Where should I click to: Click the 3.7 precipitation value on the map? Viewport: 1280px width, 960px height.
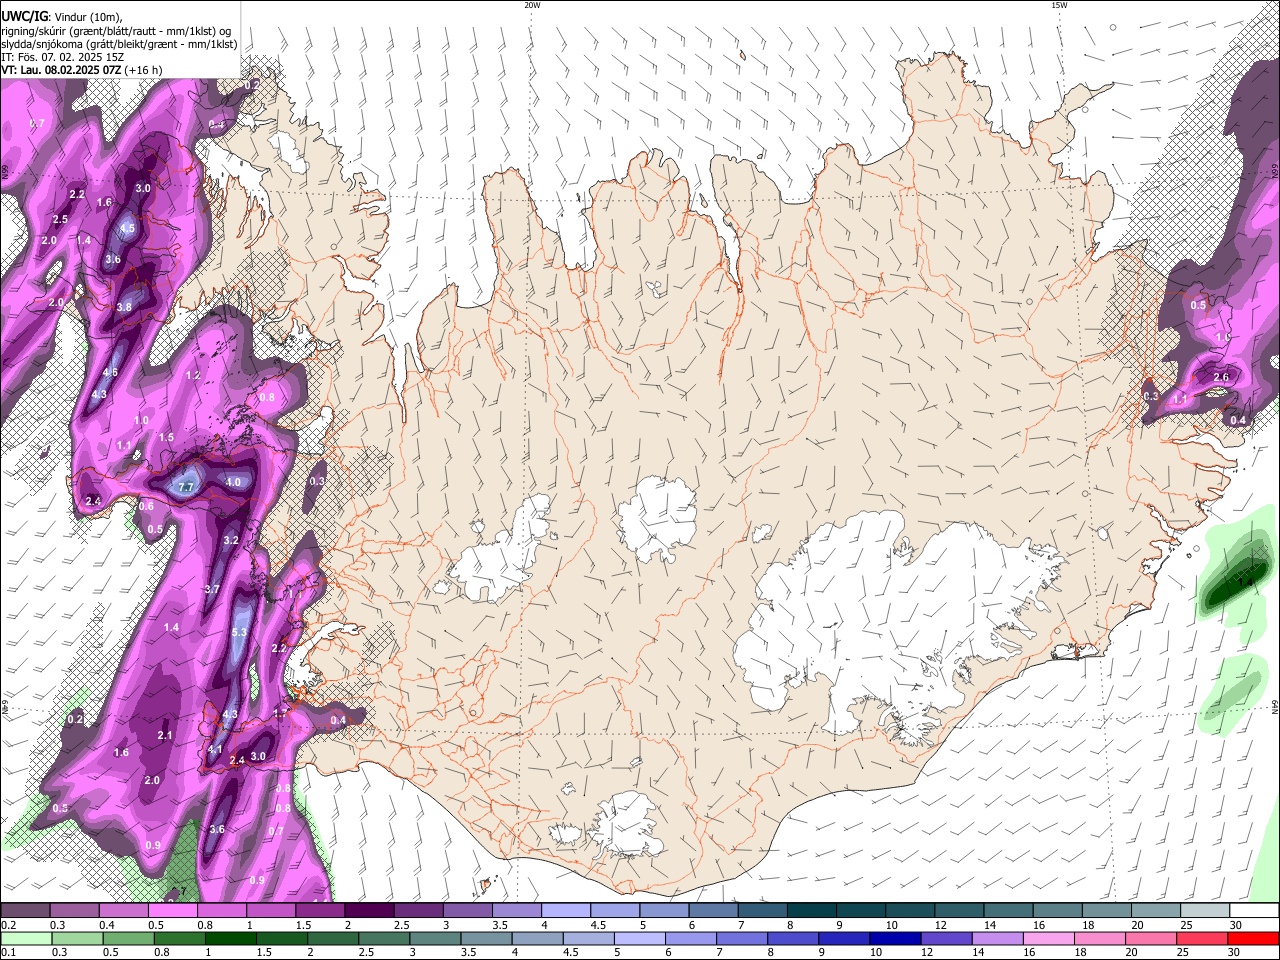coord(211,589)
